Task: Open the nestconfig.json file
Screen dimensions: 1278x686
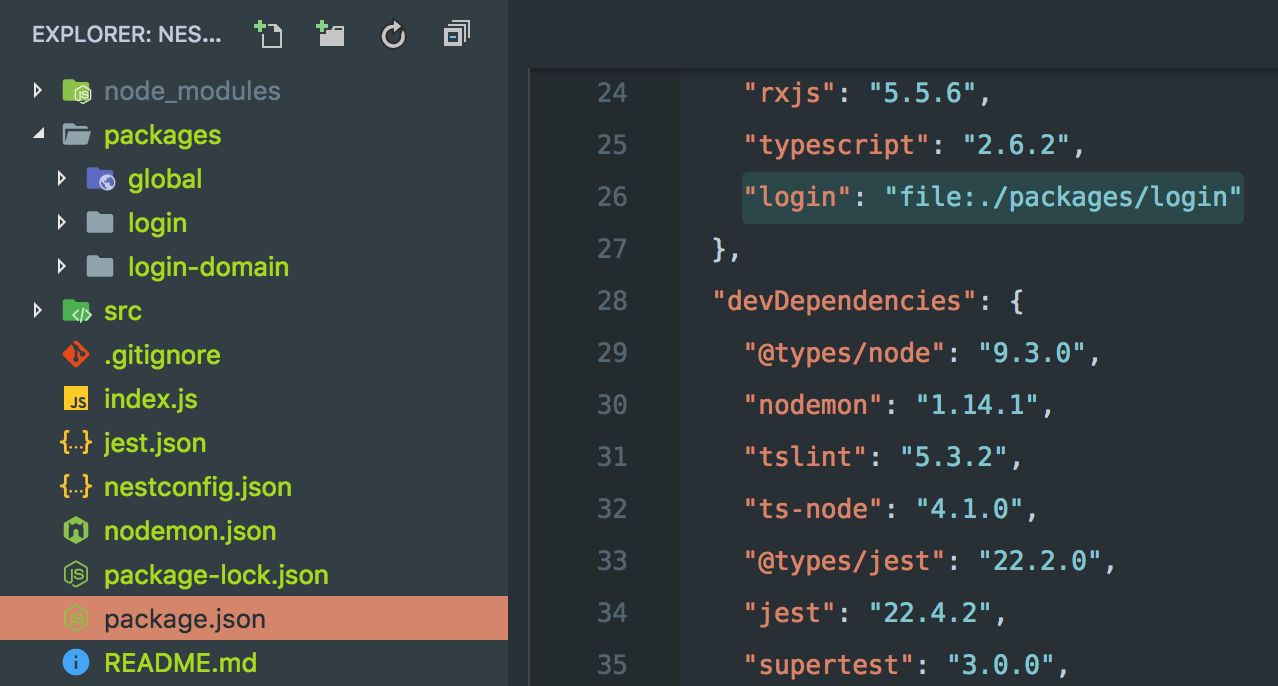Action: click(x=198, y=487)
